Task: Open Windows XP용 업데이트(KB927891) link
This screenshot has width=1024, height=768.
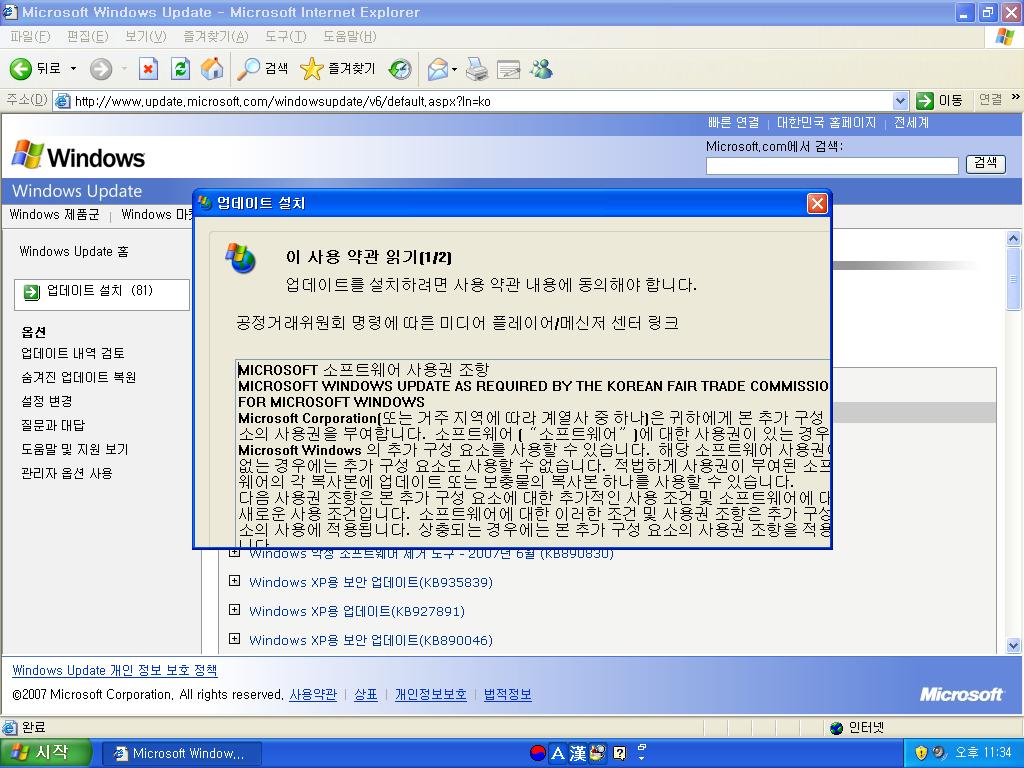Action: tap(357, 611)
